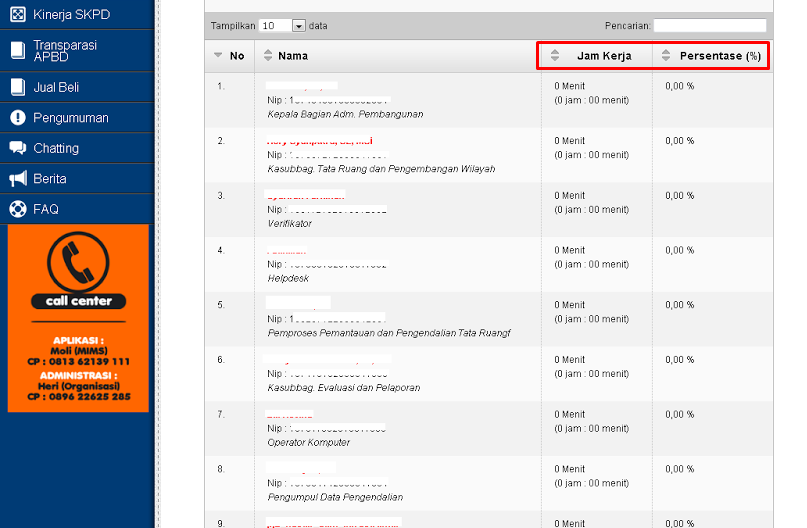This screenshot has width=807, height=528.
Task: Click the 'call center' label badge
Action: [78, 301]
